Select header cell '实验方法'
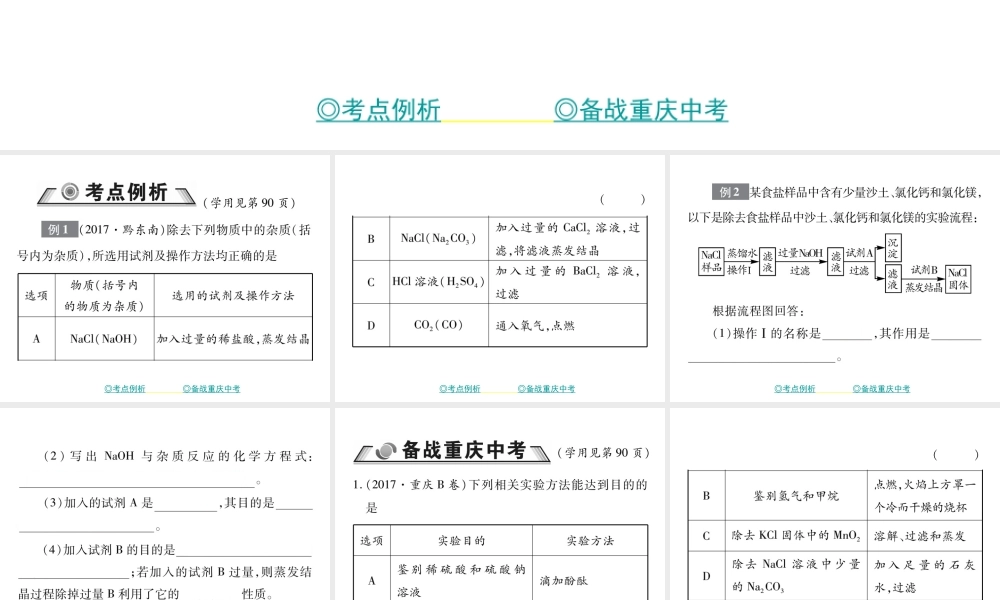Screen dimensions: 1000x600 pos(590,541)
